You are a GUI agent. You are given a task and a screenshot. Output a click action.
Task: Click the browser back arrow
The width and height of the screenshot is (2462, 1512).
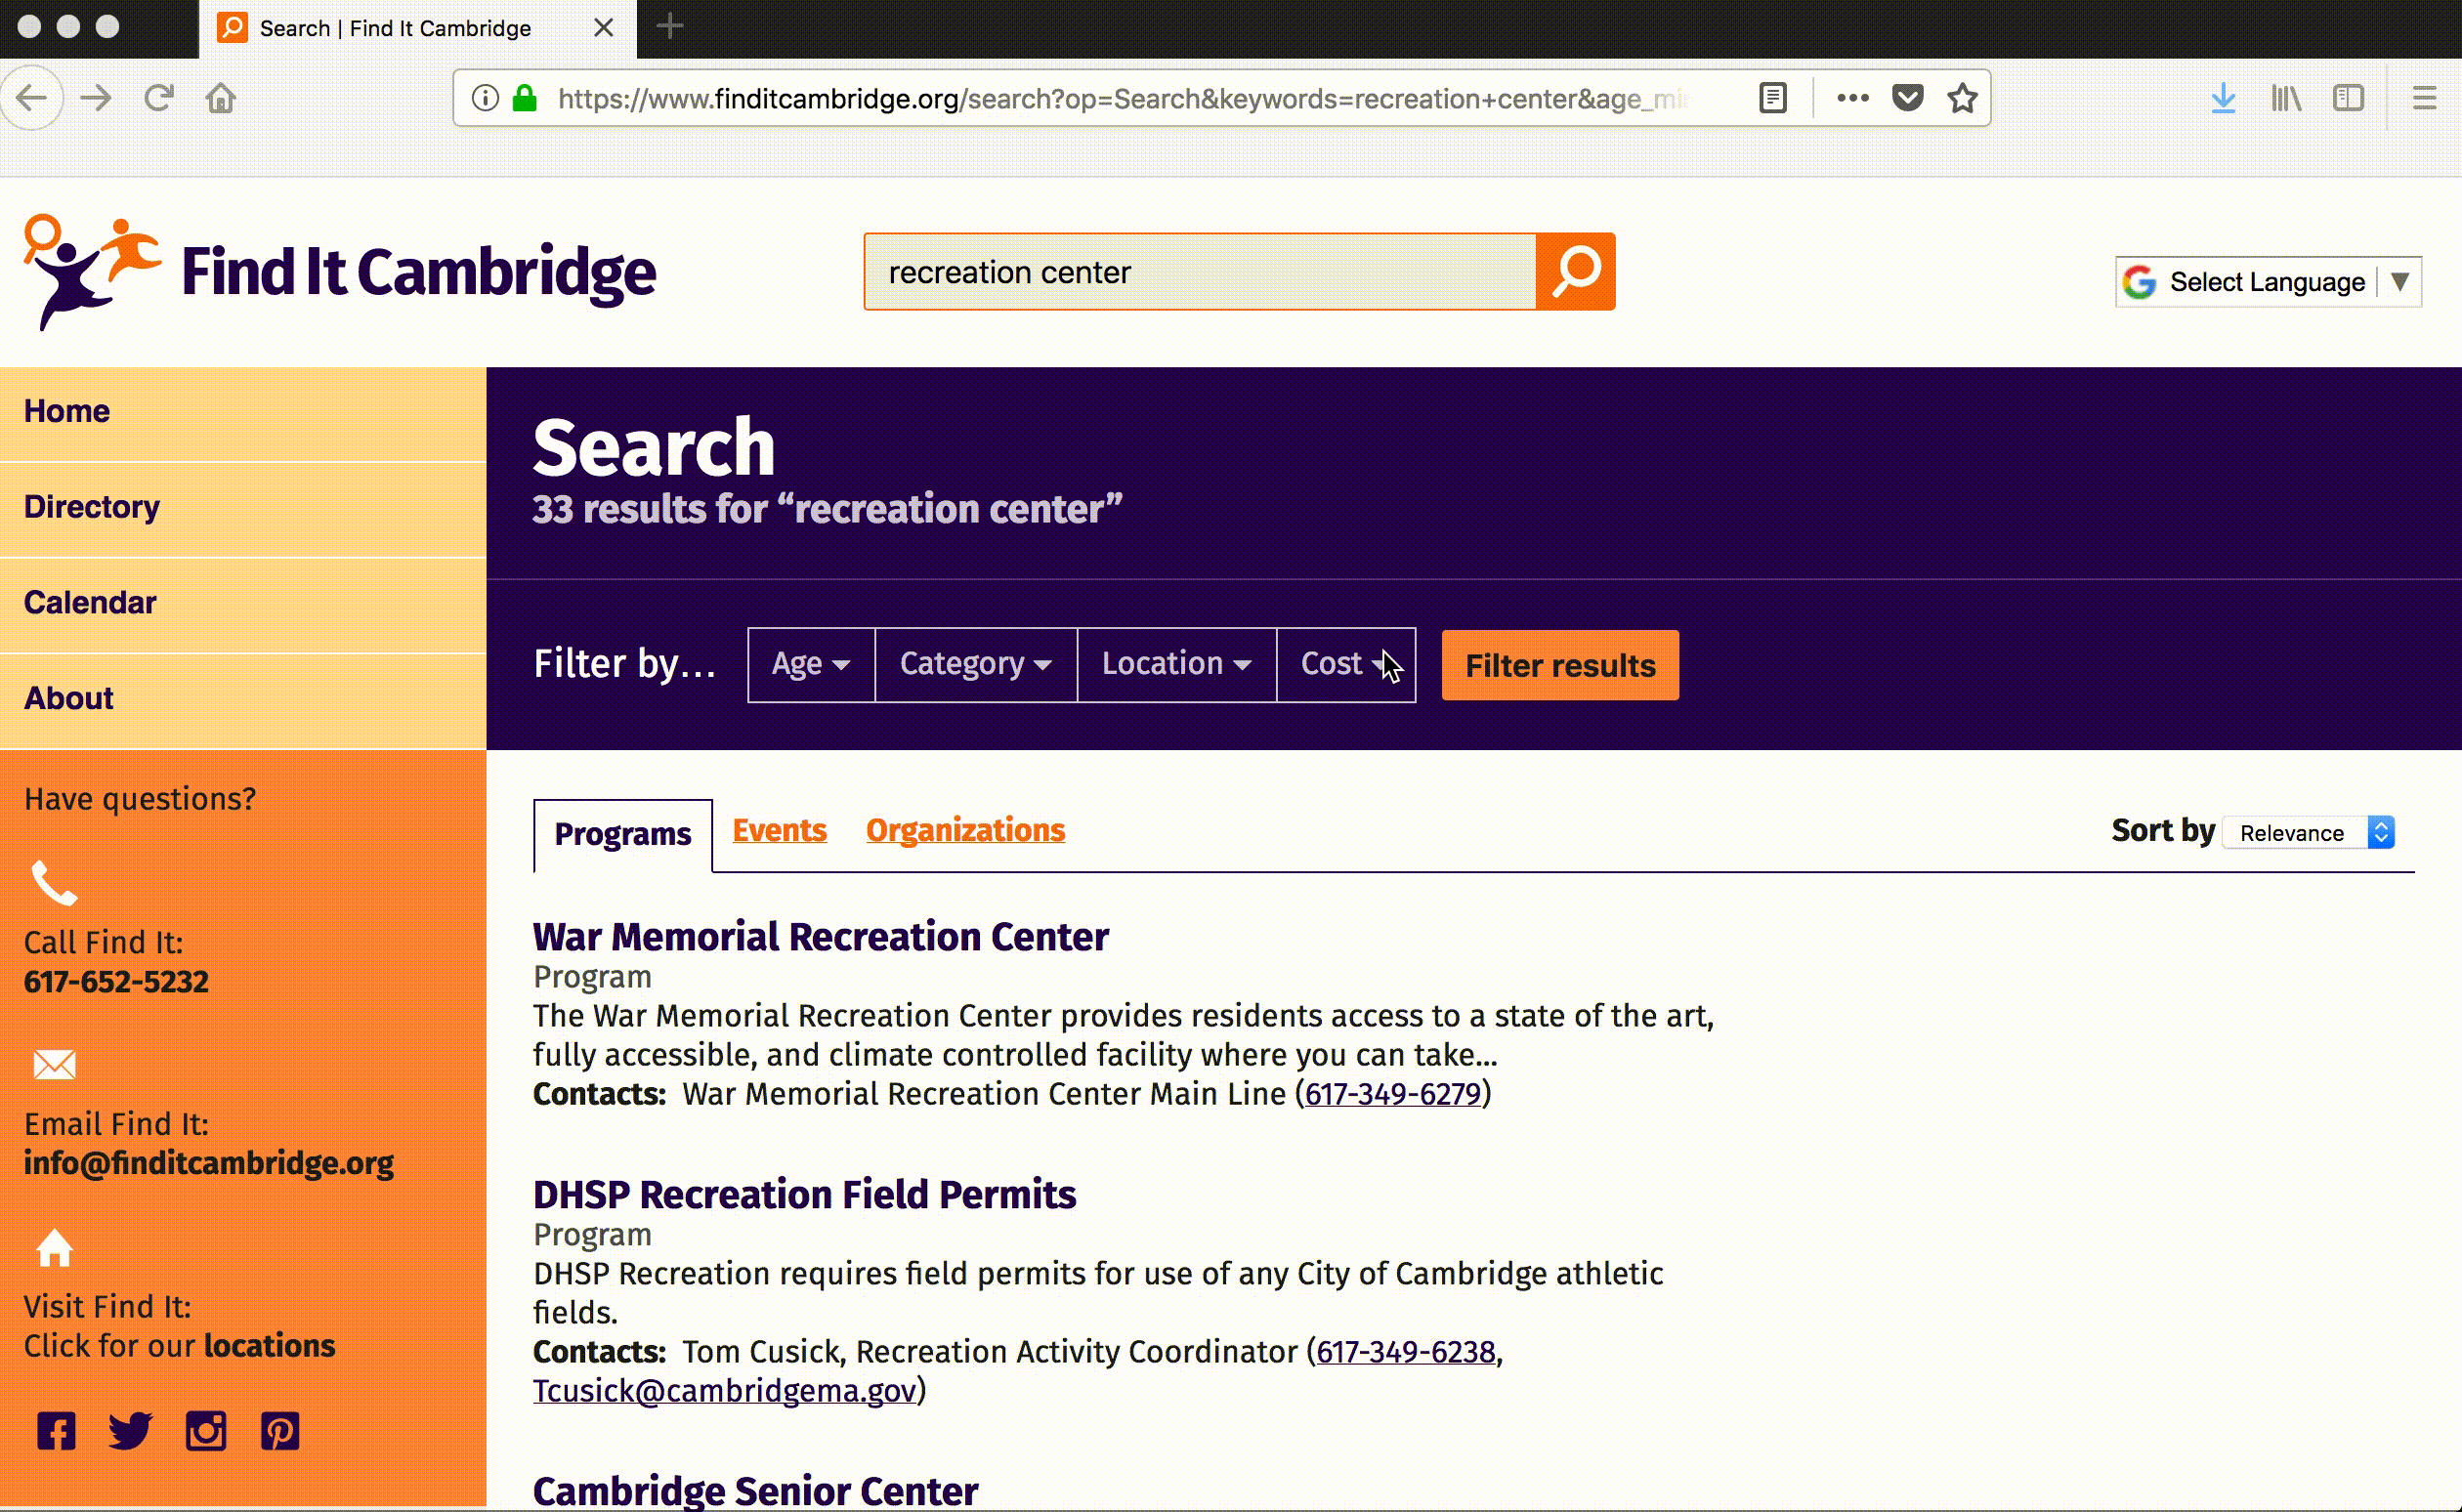pyautogui.click(x=32, y=98)
